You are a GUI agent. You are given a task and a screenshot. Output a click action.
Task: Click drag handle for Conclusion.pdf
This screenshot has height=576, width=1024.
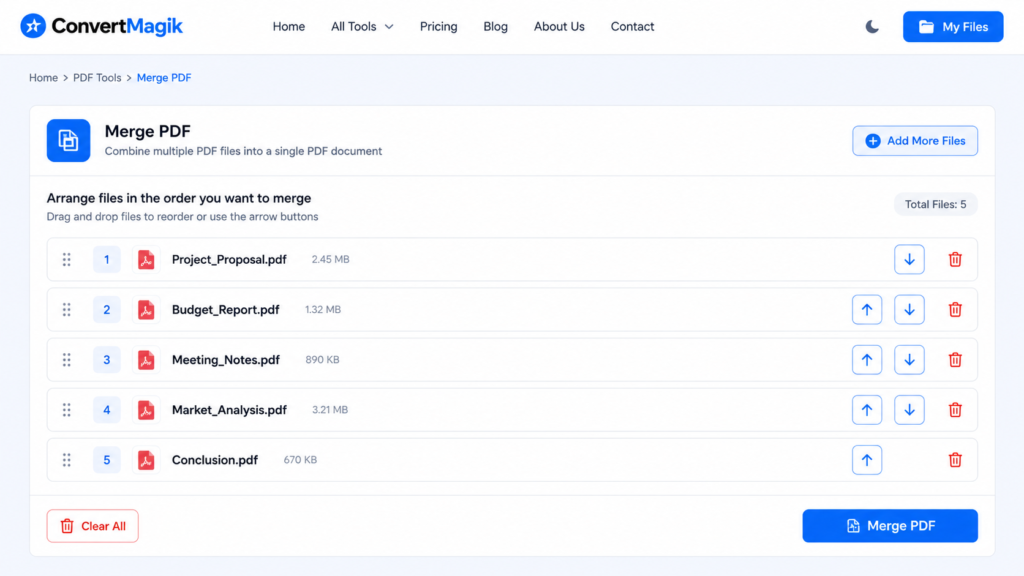point(67,460)
